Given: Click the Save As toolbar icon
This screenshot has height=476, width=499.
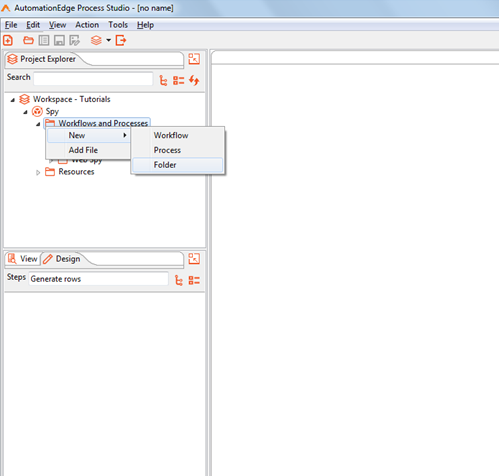Looking at the screenshot, I should (x=75, y=41).
